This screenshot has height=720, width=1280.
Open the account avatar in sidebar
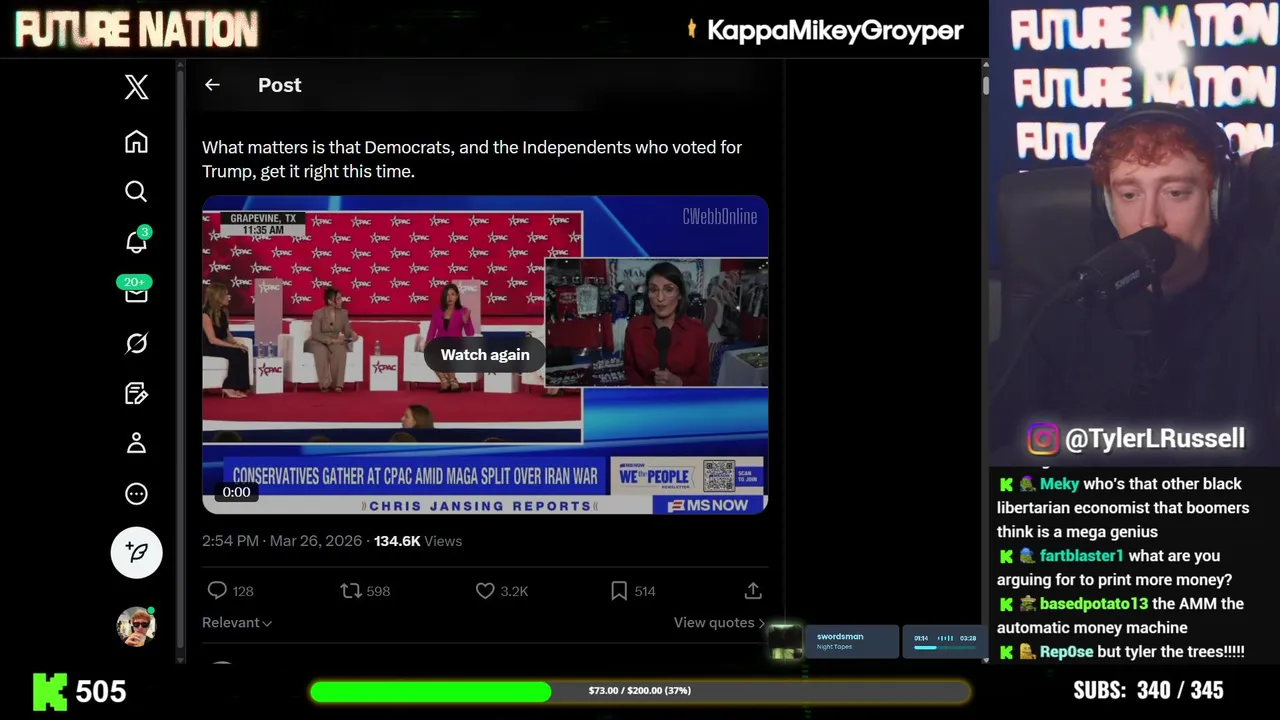(x=136, y=626)
